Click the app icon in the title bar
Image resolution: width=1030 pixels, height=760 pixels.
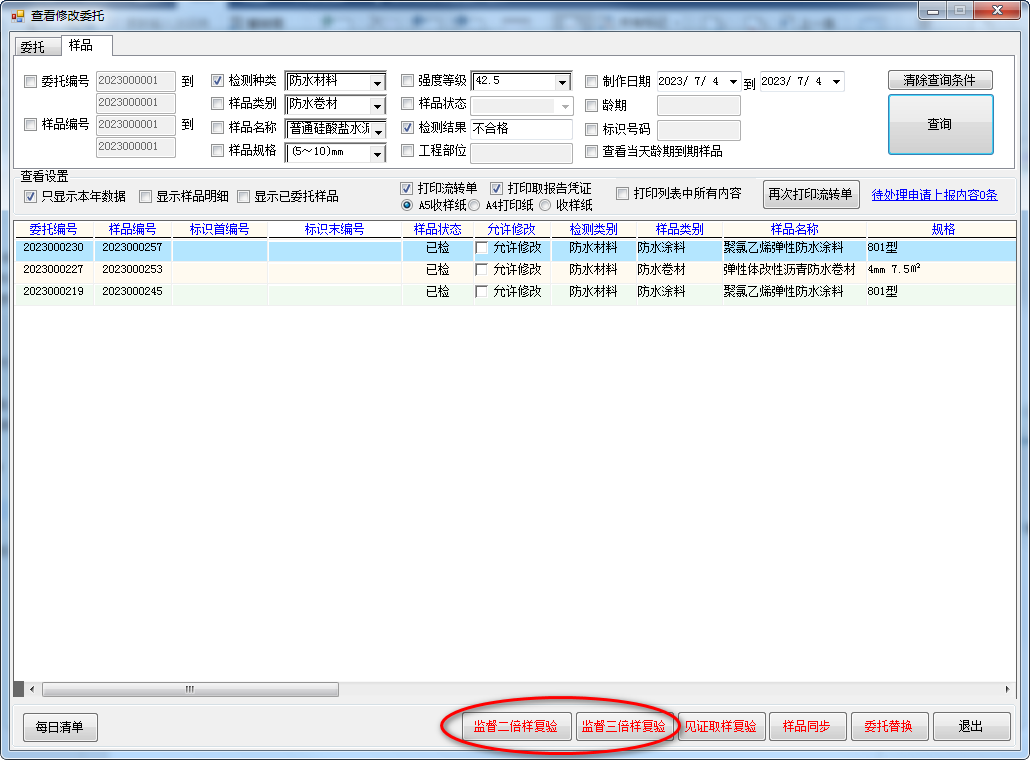point(17,16)
